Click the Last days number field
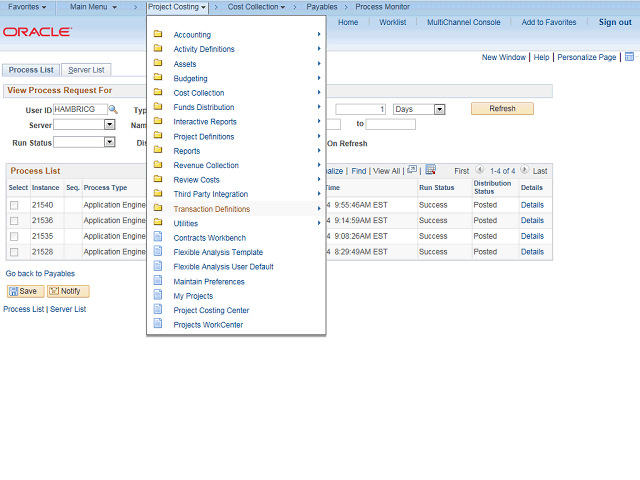Image resolution: width=640 pixels, height=480 pixels. (360, 109)
